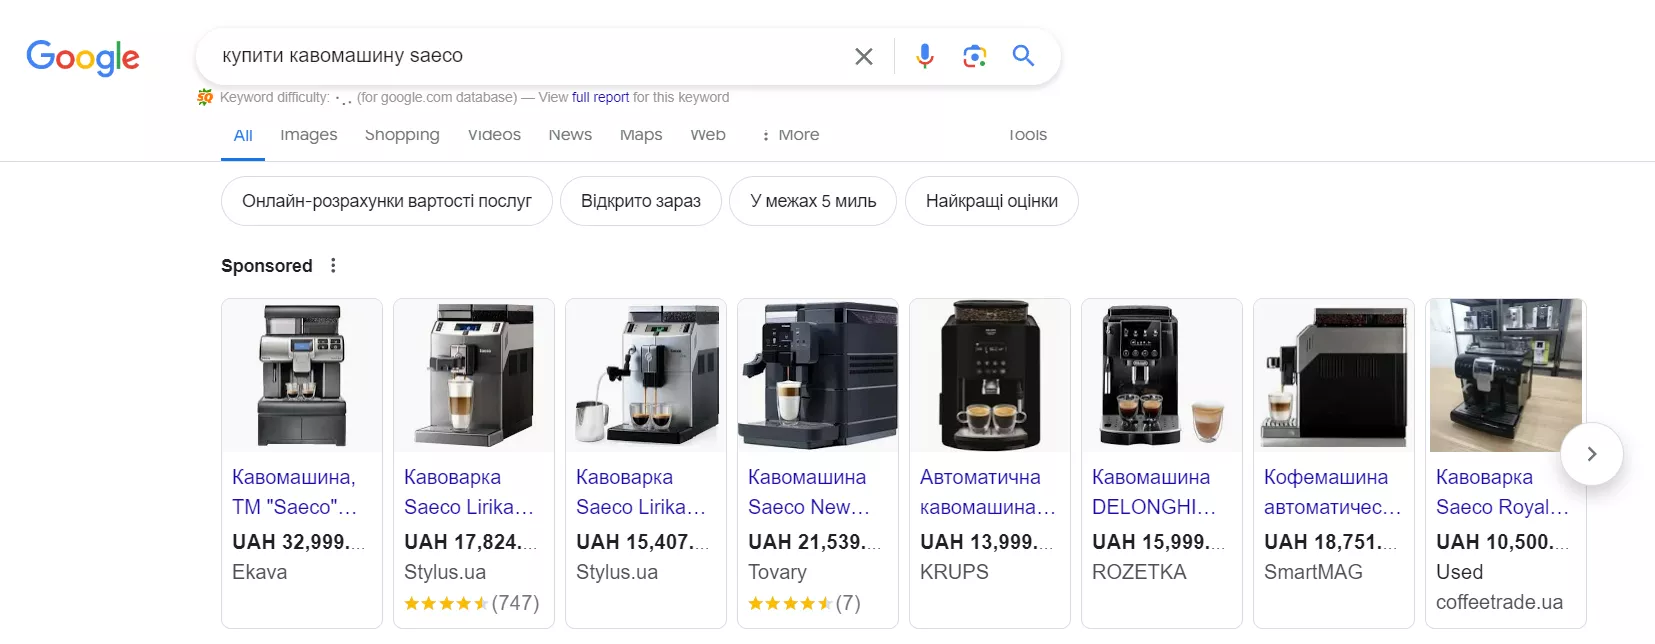Click the blue magnifier search icon

point(1023,56)
